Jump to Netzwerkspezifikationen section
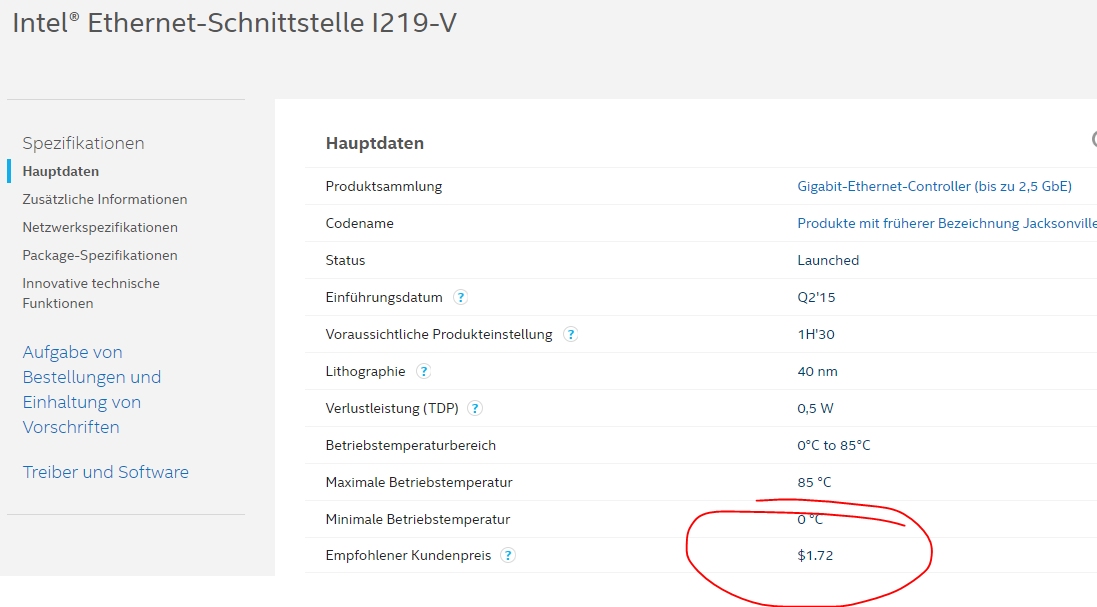Screen dimensions: 1097x607 [x=100, y=227]
